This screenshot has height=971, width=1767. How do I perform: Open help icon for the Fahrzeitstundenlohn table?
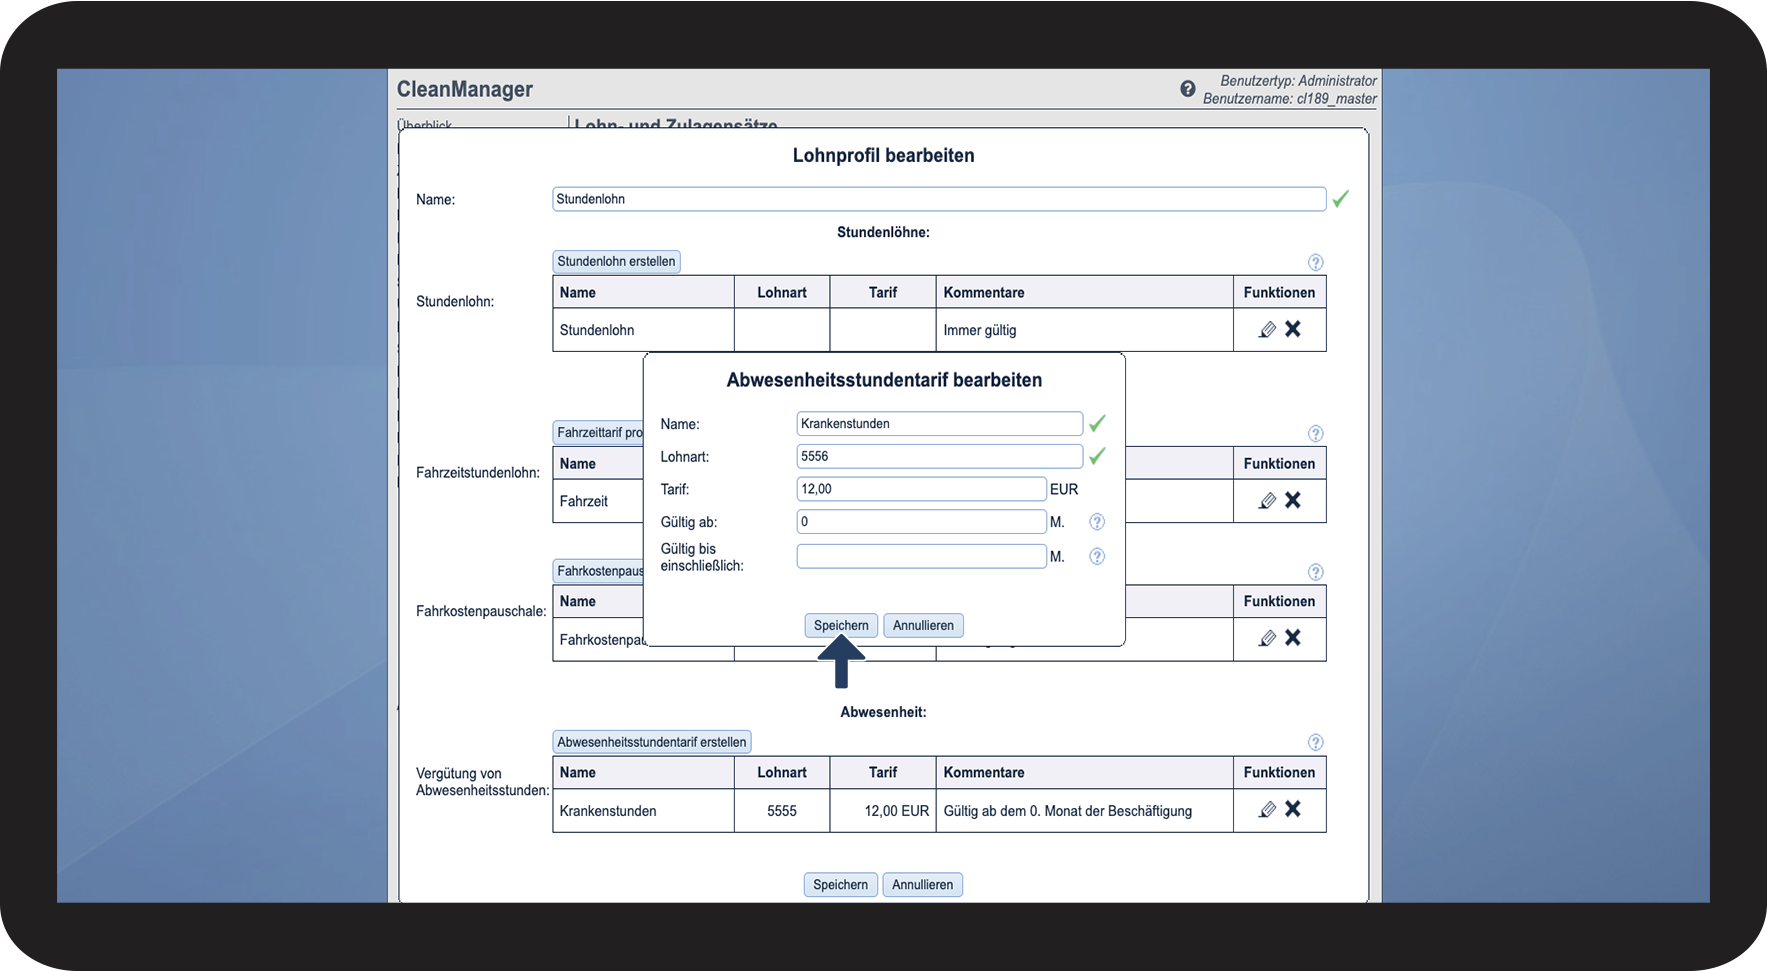click(x=1316, y=434)
